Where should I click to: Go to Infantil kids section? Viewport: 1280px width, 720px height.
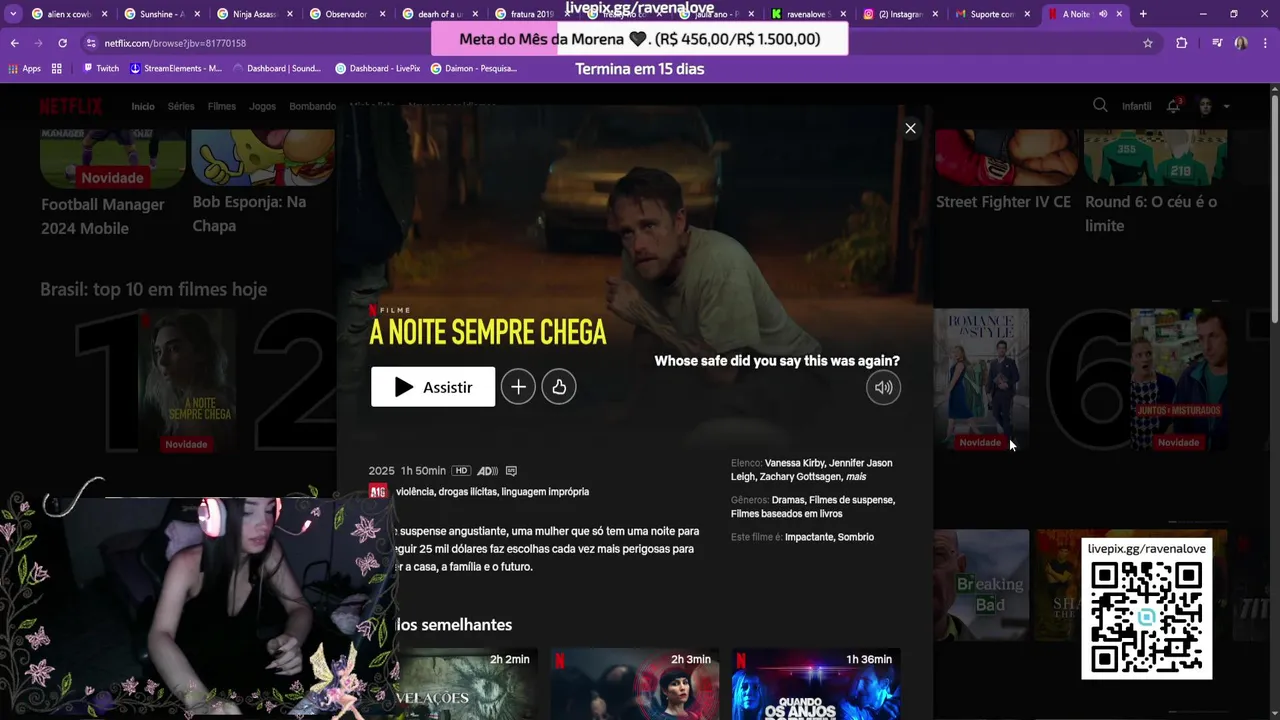pos(1136,106)
